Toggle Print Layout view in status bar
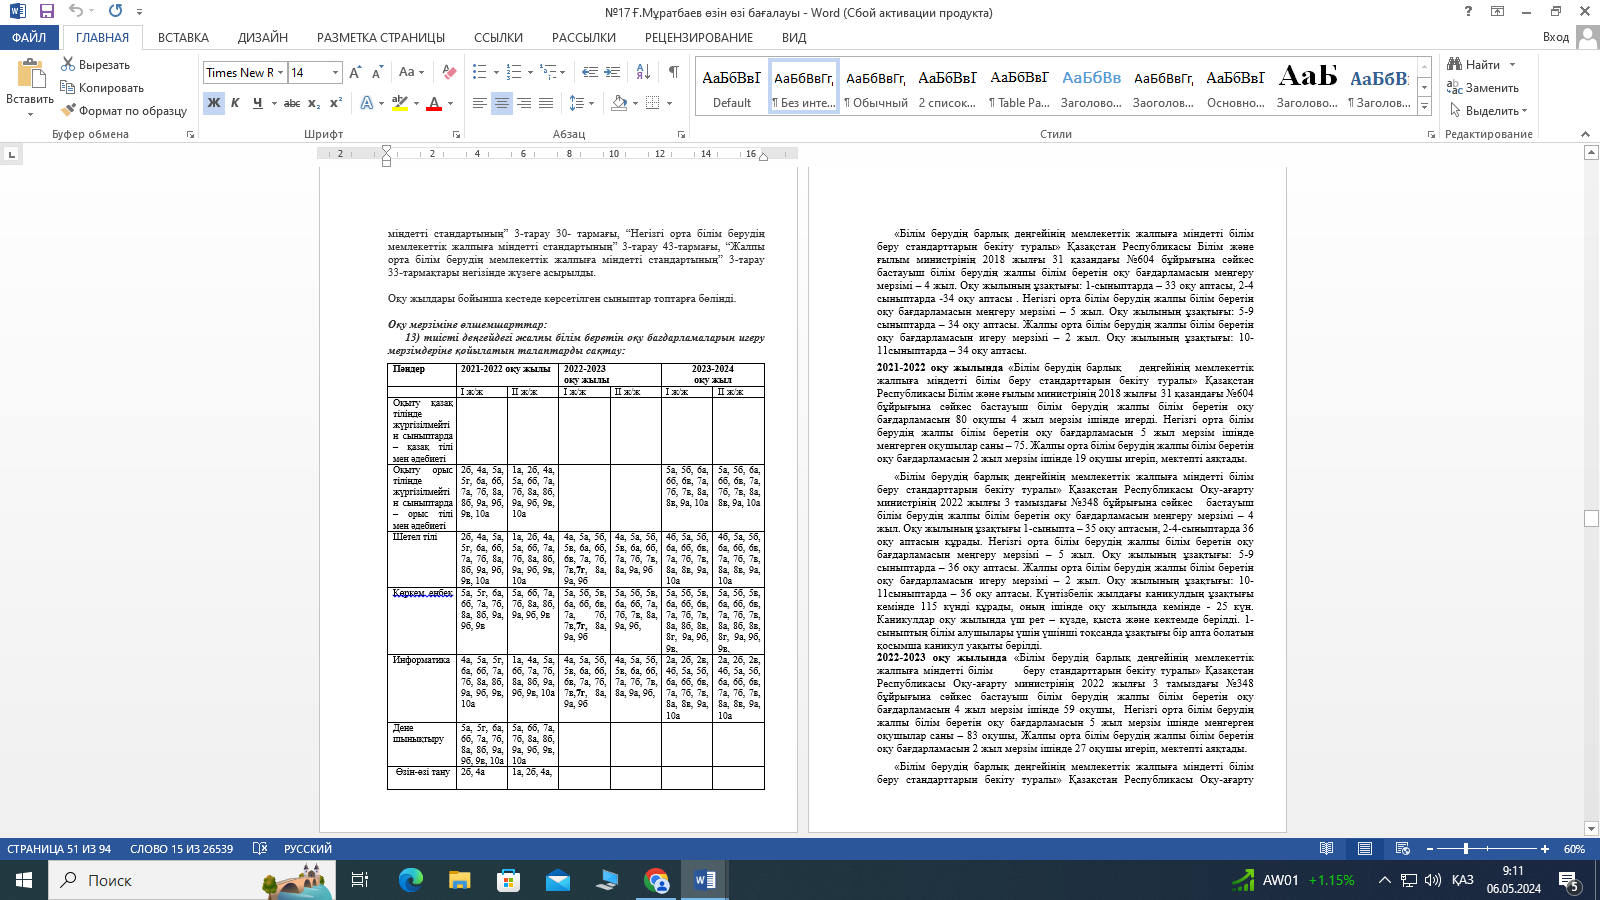 pos(1364,849)
